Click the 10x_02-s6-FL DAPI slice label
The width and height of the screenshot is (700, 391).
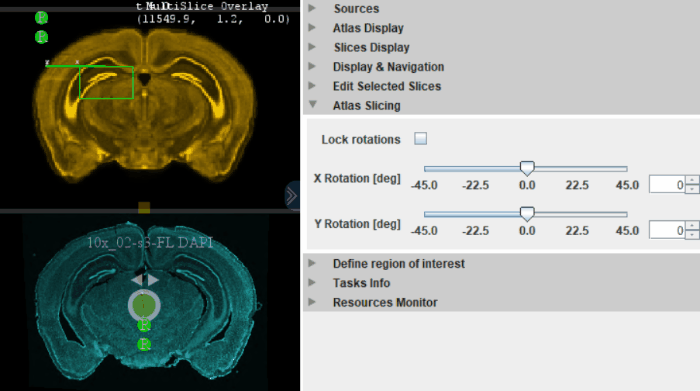[x=150, y=242]
